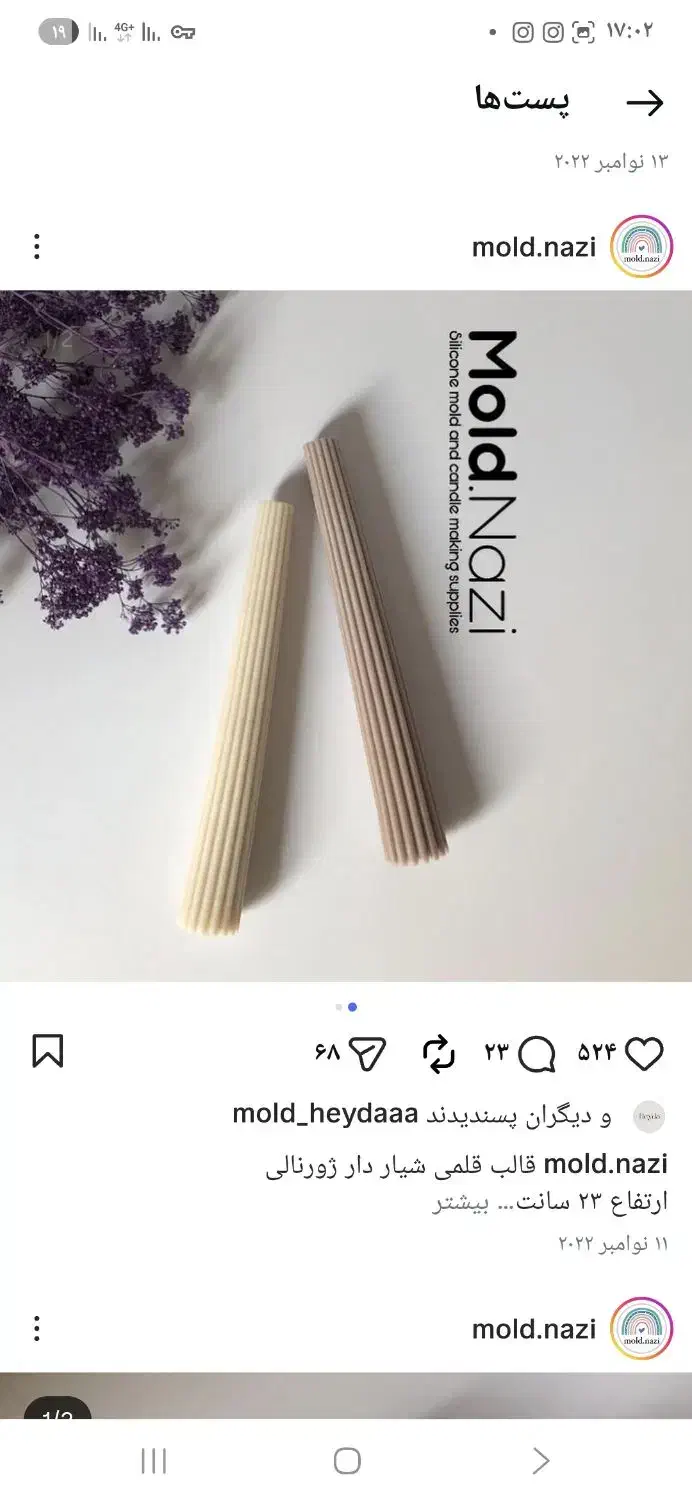The image size is (692, 1500).
Task: Tap the back arrow beside پست‌ها
Action: coord(645,102)
